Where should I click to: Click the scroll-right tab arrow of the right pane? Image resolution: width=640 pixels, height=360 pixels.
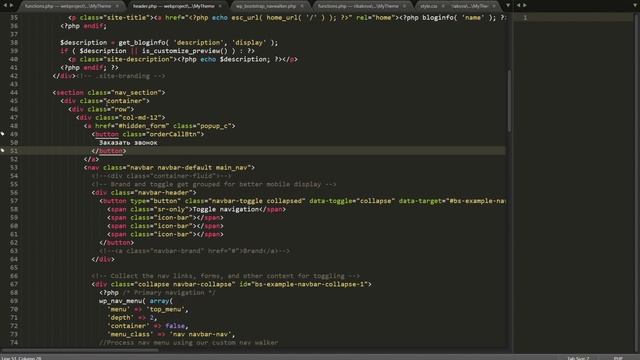pyautogui.click(x=525, y=5)
